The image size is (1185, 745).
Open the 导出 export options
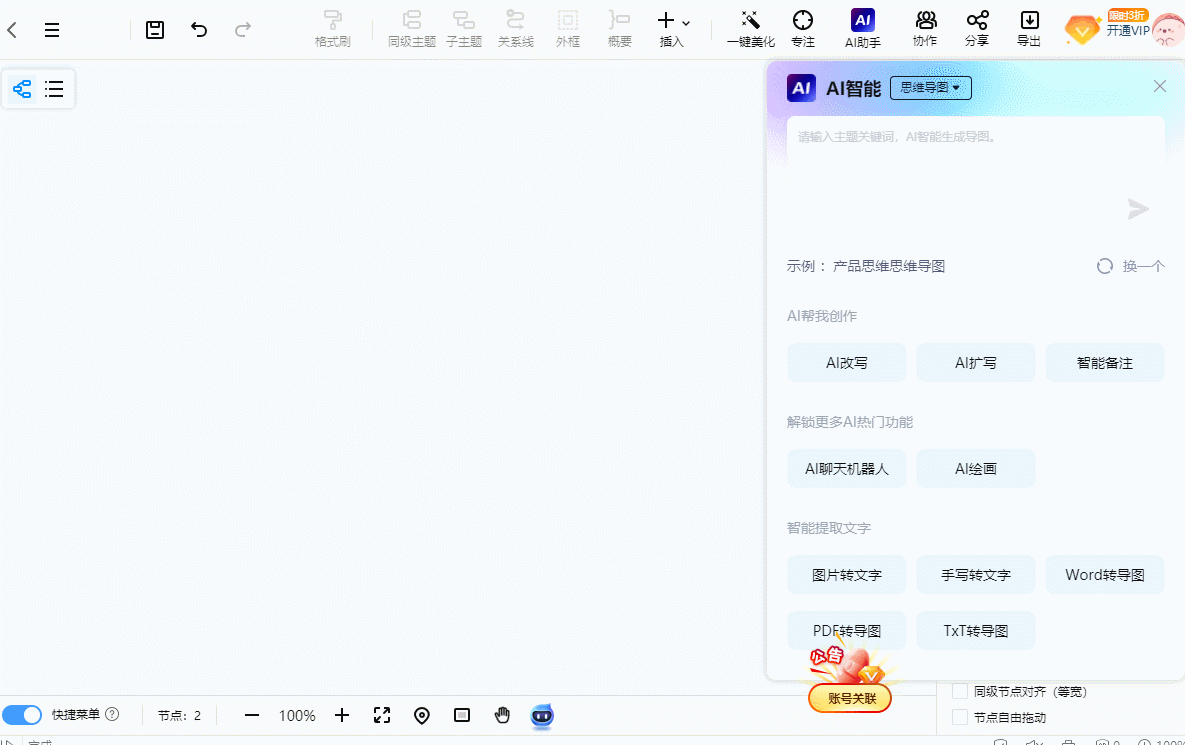[x=1029, y=29]
